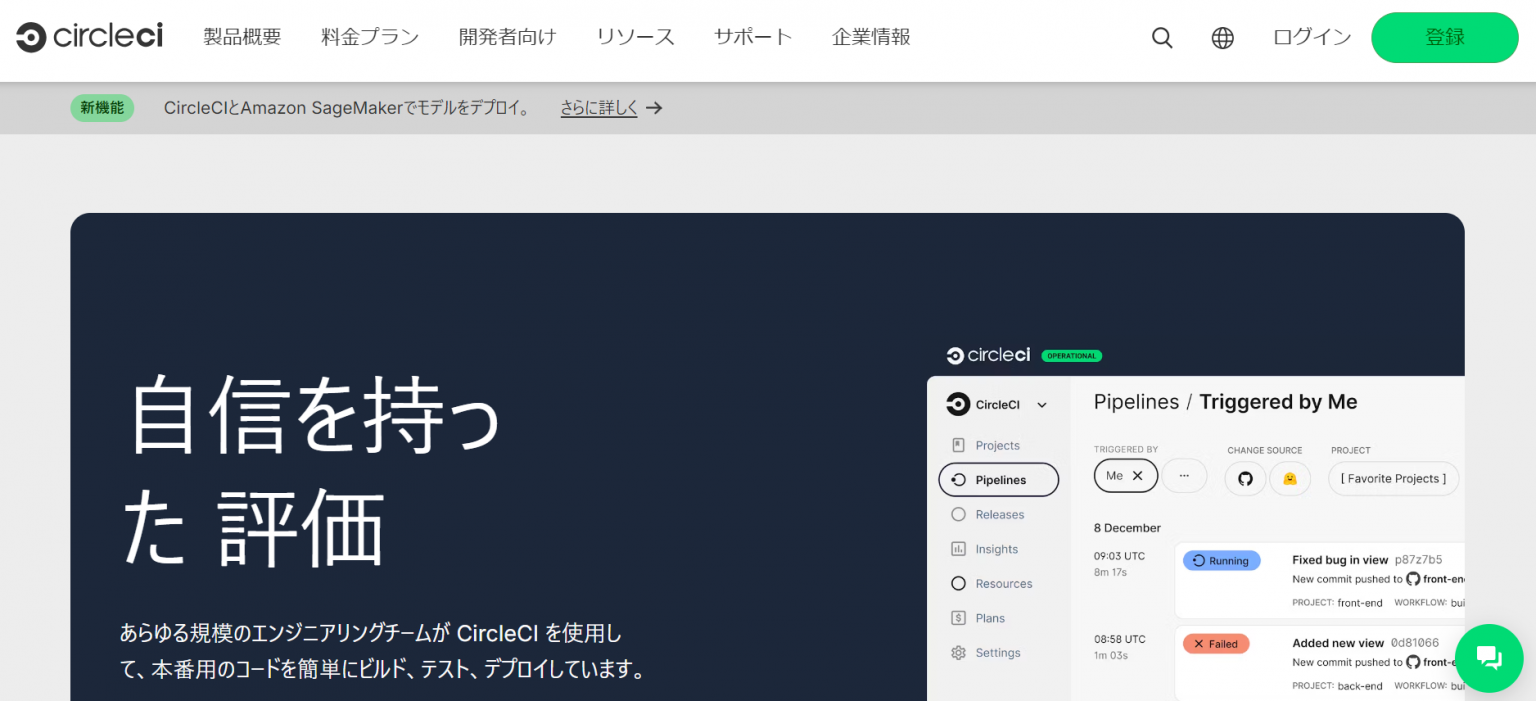The image size is (1536, 701).
Task: Select Releases in the CircleCI sidebar
Action: click(997, 514)
